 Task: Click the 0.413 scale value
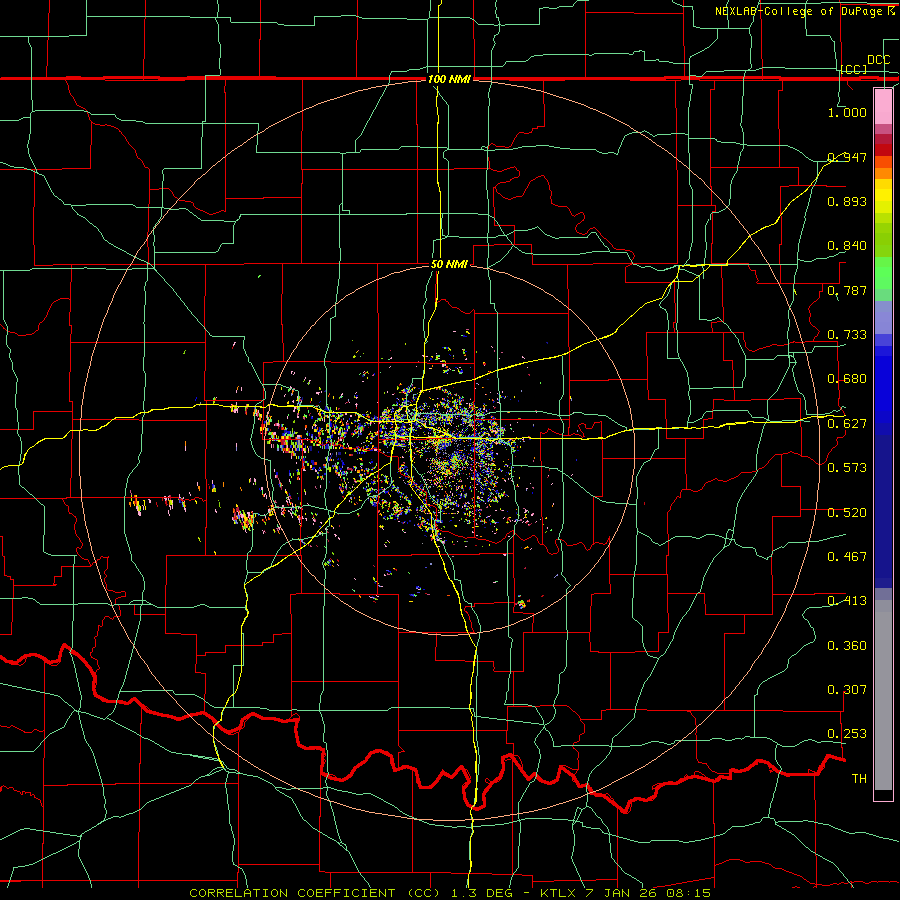[847, 600]
